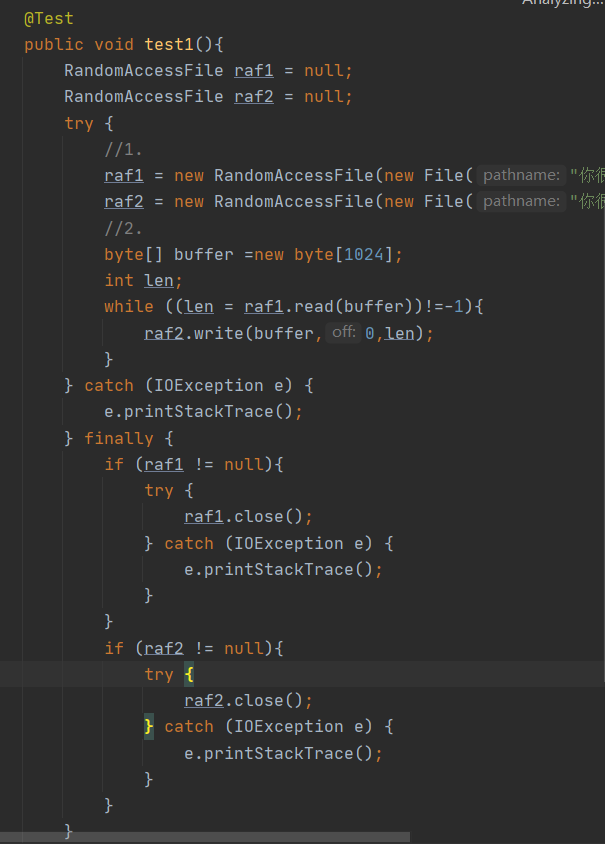Click the write call in raf2.write
605x844 pixels.
pyautogui.click(x=219, y=333)
